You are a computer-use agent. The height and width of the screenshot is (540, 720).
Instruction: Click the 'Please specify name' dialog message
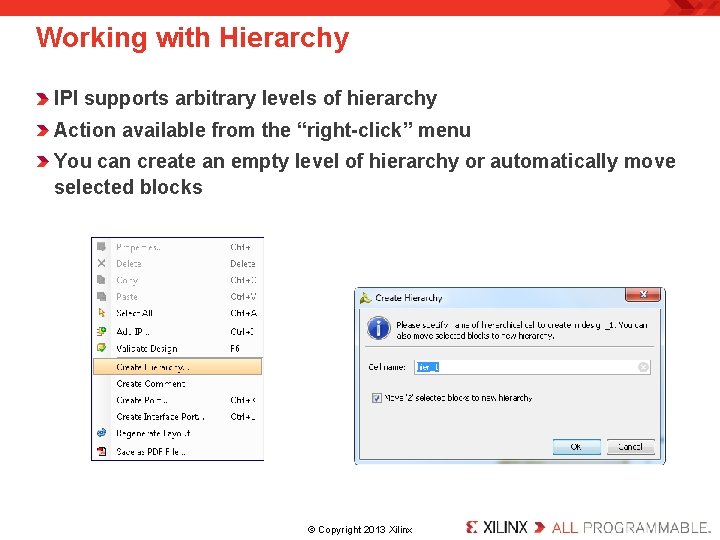[x=522, y=330]
